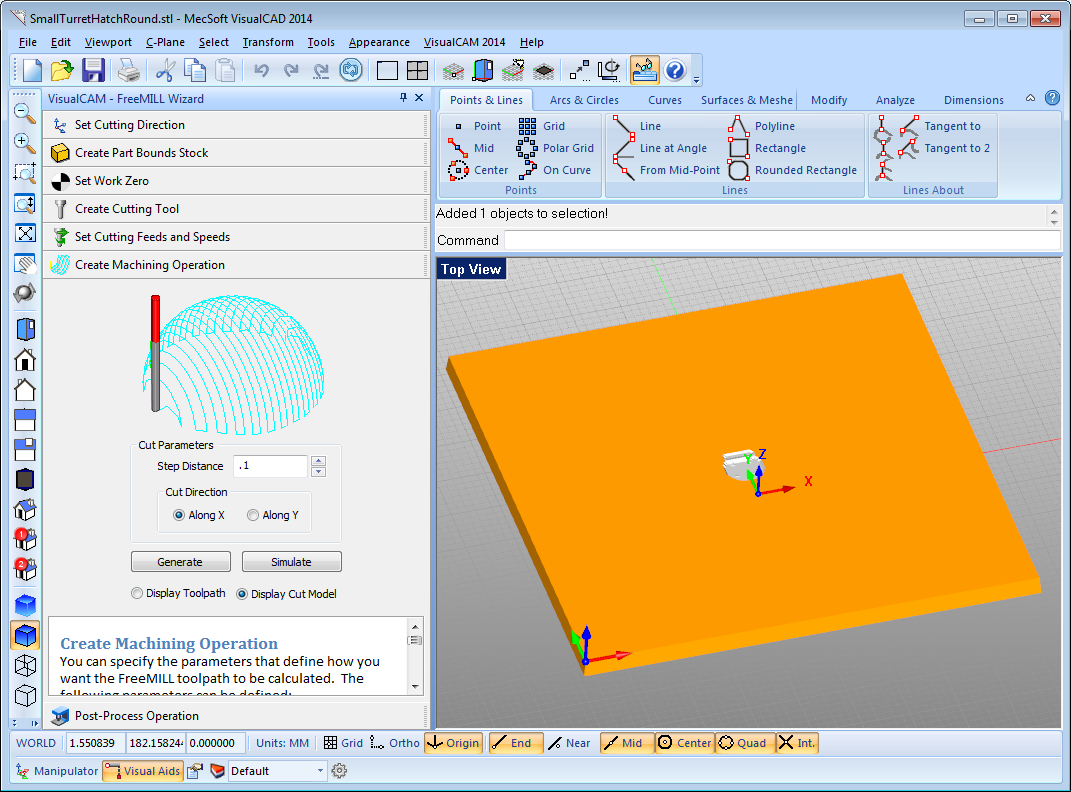1071x792 pixels.
Task: Select the Rotate View sphere icon
Action: [x=25, y=293]
